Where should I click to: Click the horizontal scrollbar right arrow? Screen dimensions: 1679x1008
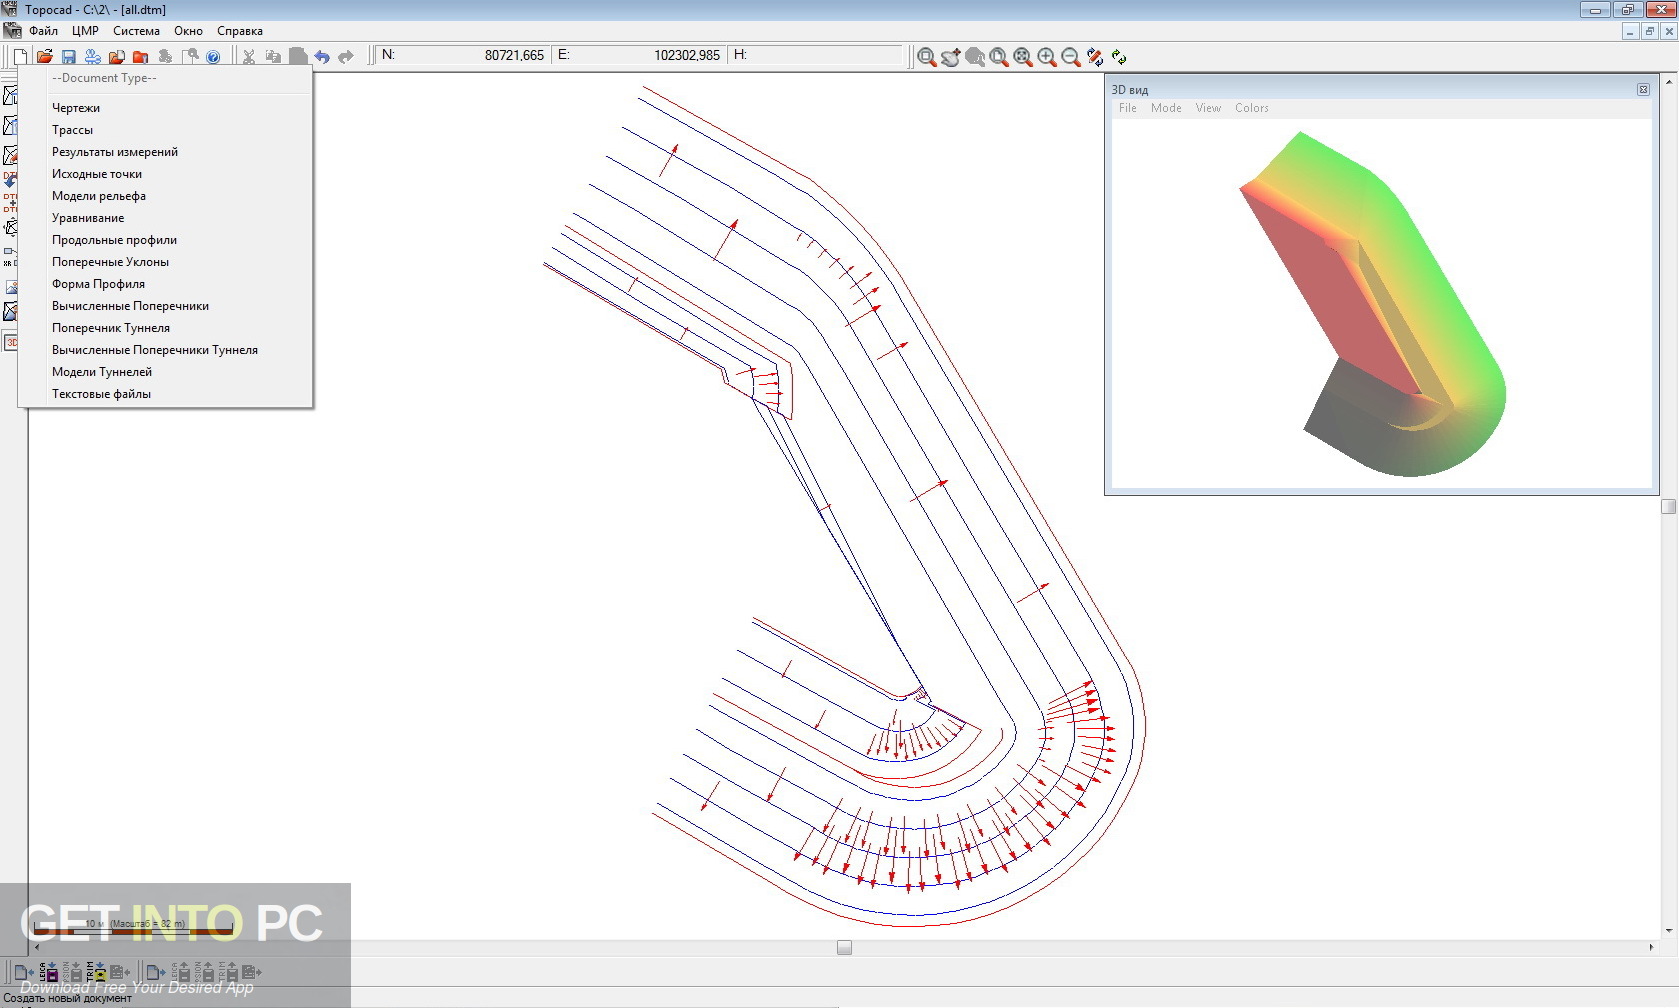(x=1651, y=947)
